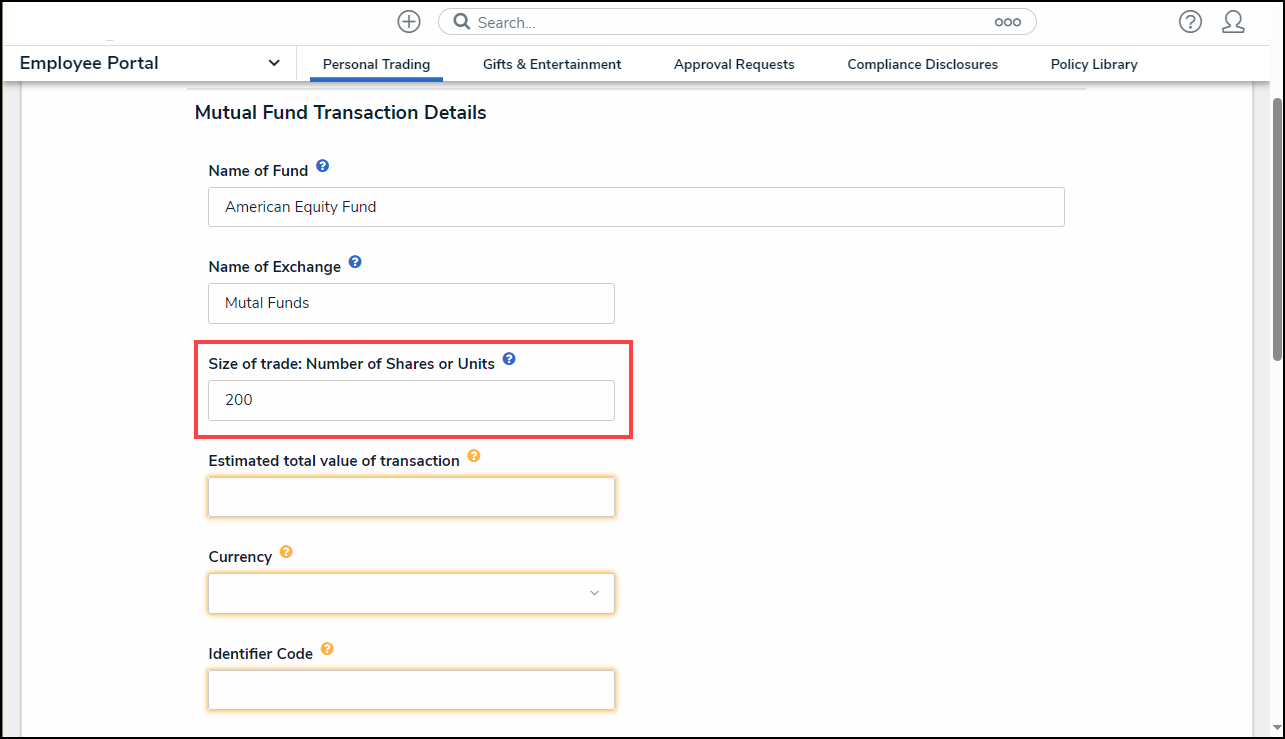Open the Approval Requests tab
Viewport: 1285px width, 739px height.
click(734, 64)
